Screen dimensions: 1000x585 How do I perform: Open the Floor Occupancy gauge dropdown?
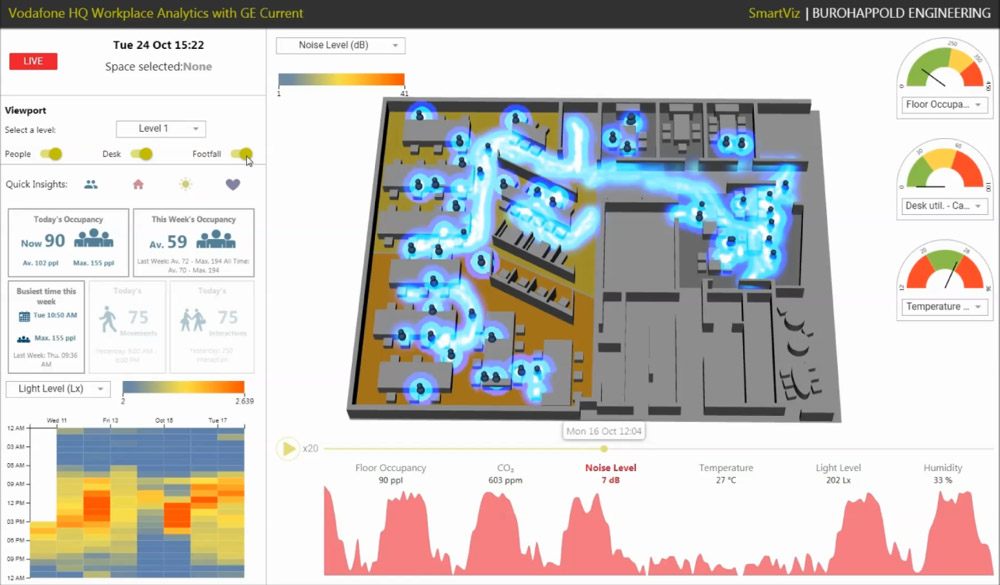[x=945, y=105]
